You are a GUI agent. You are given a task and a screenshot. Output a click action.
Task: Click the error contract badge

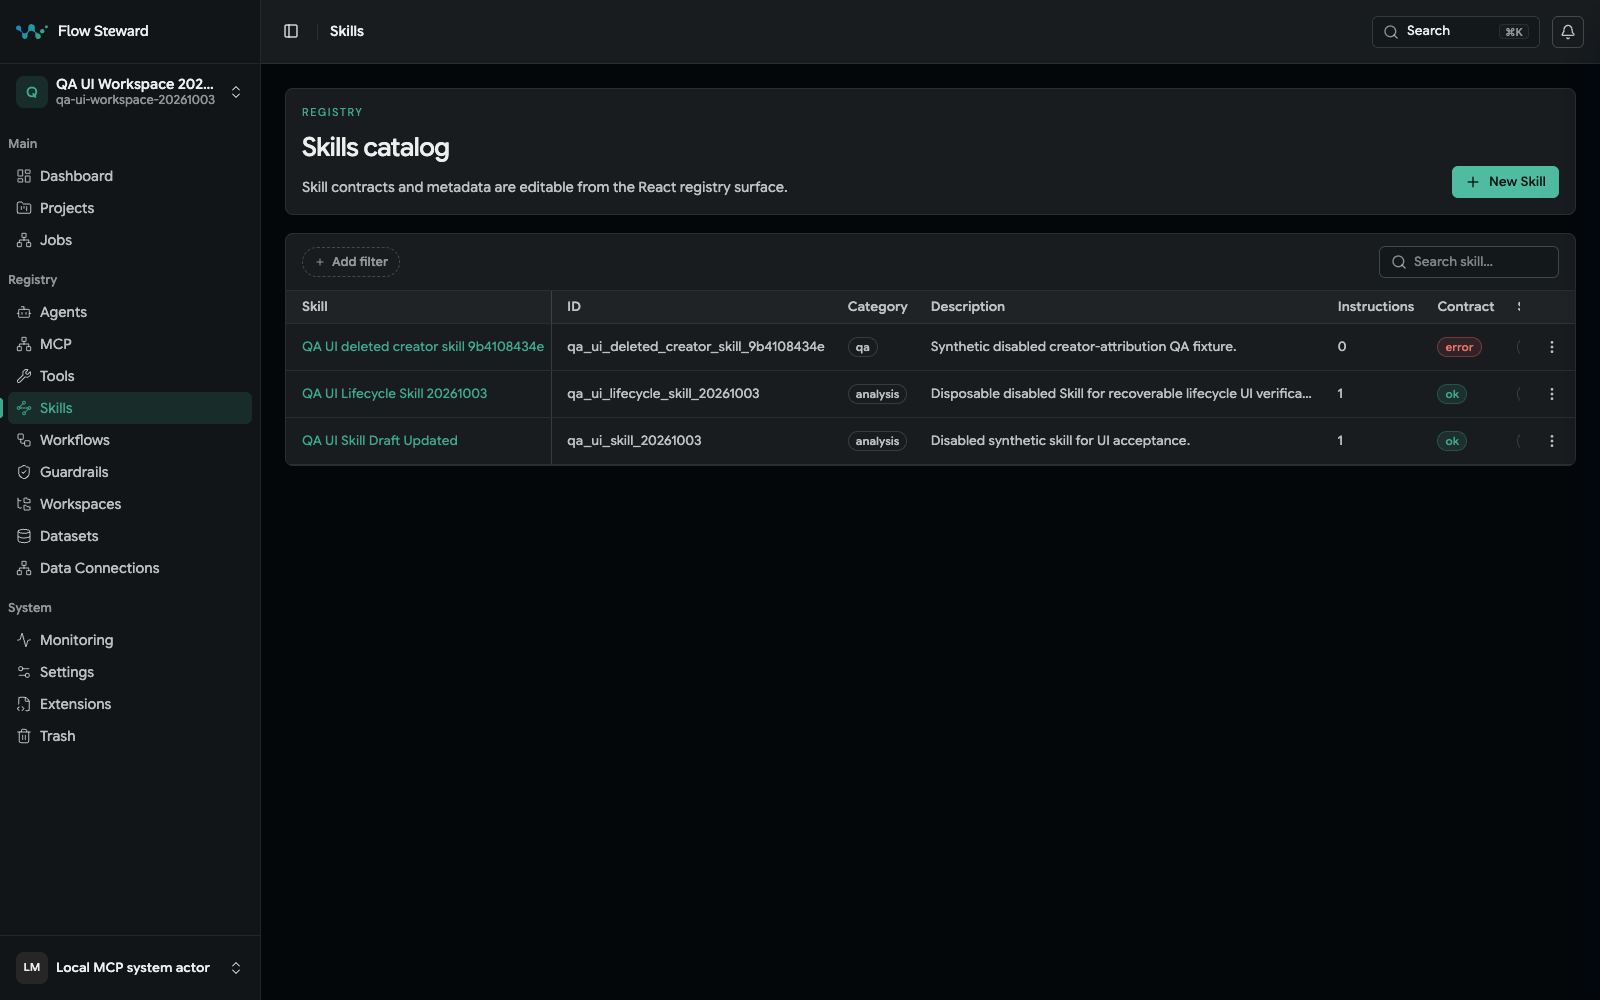[1459, 347]
